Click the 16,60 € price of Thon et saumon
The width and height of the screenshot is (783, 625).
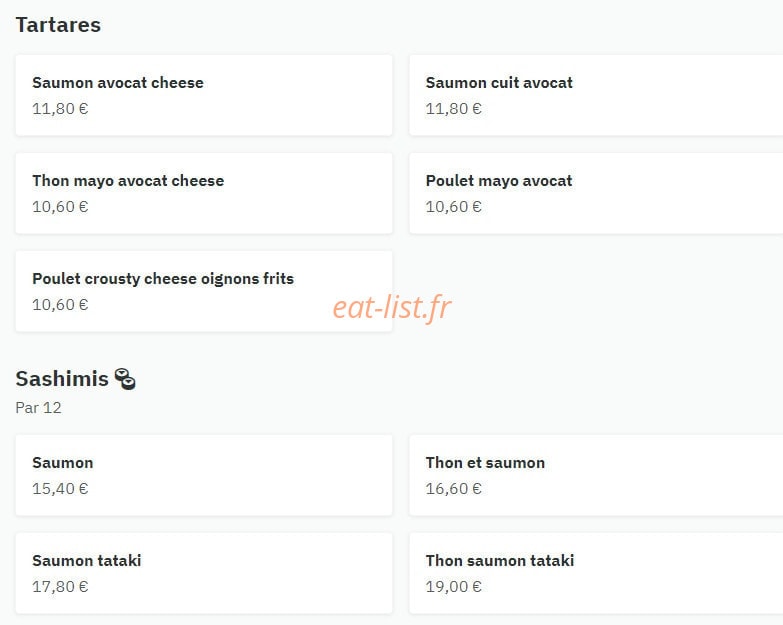click(x=453, y=488)
